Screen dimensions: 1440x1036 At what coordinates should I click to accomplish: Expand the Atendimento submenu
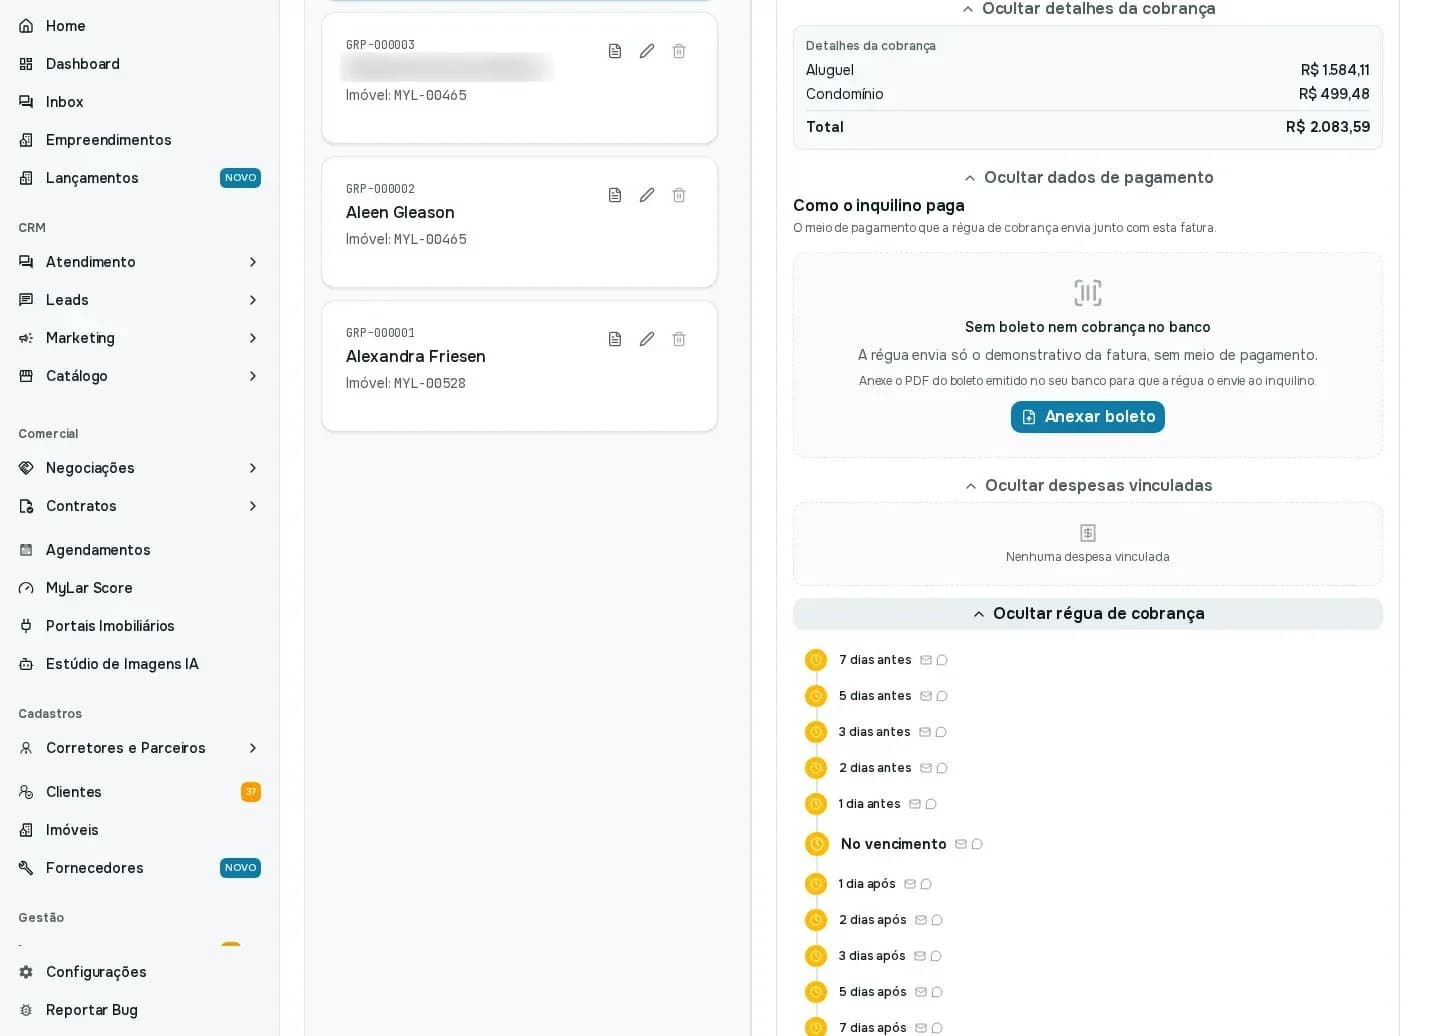(x=139, y=262)
